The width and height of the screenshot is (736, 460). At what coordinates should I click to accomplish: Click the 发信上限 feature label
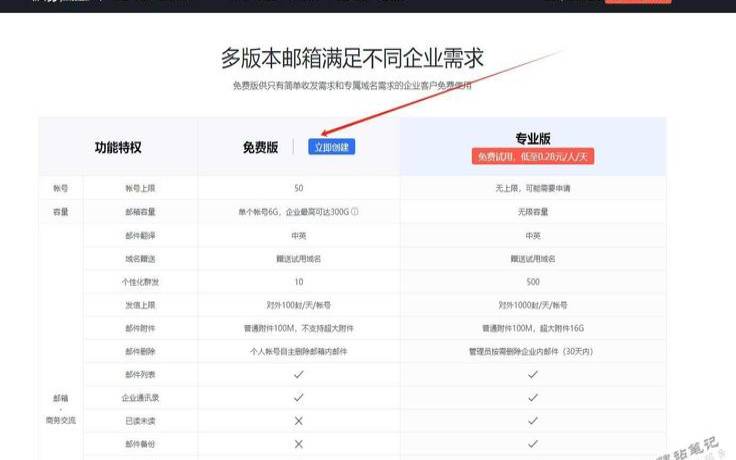pyautogui.click(x=140, y=305)
